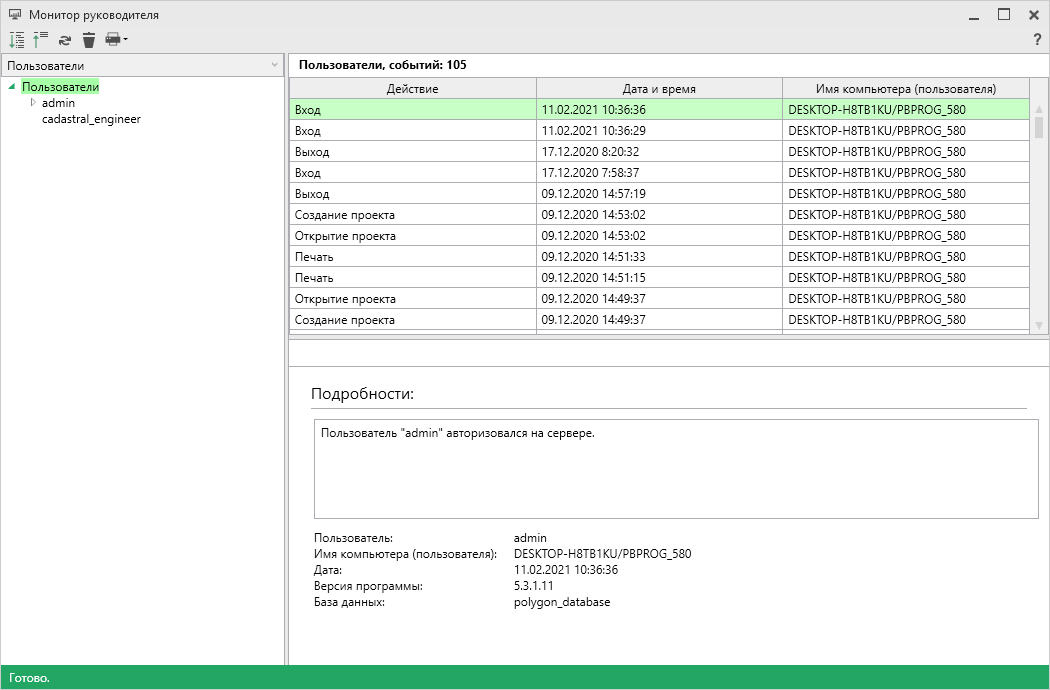
Task: Open the help question mark icon
Action: pos(1037,40)
